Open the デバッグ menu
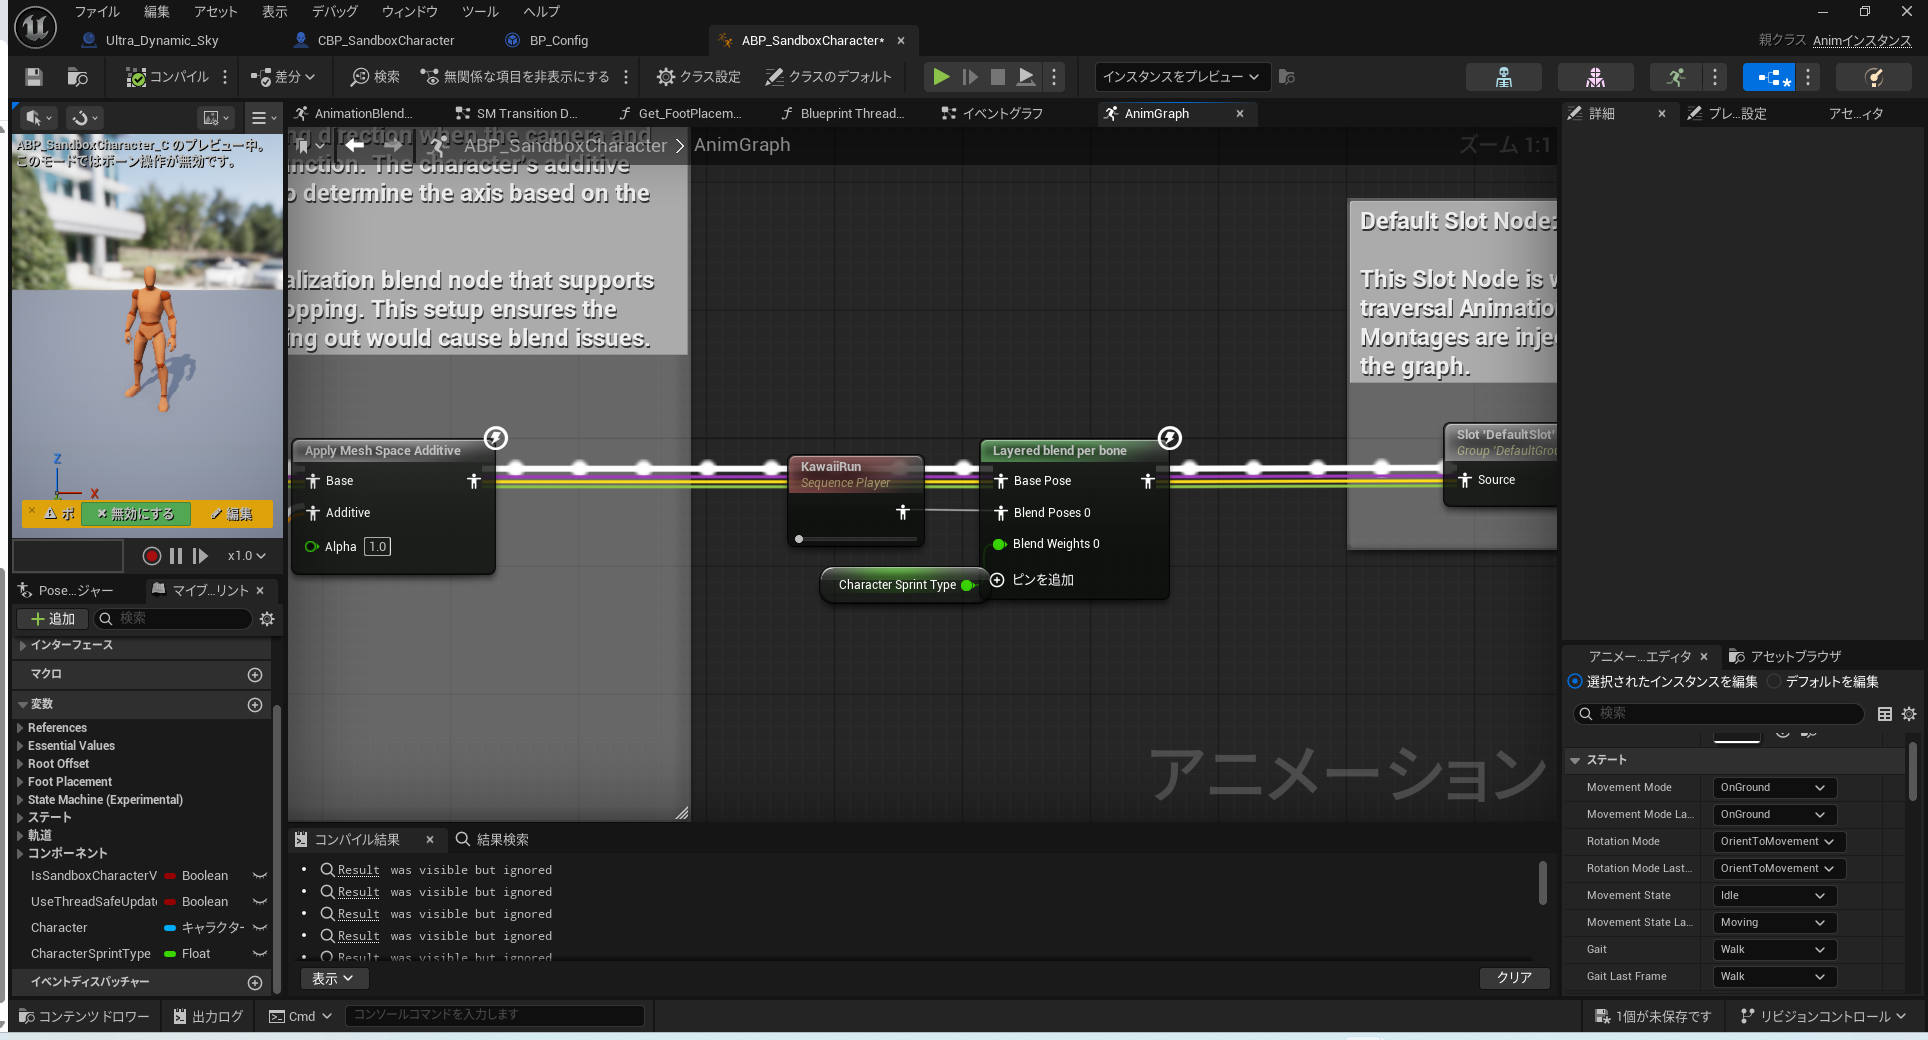Image resolution: width=1928 pixels, height=1040 pixels. tap(334, 12)
